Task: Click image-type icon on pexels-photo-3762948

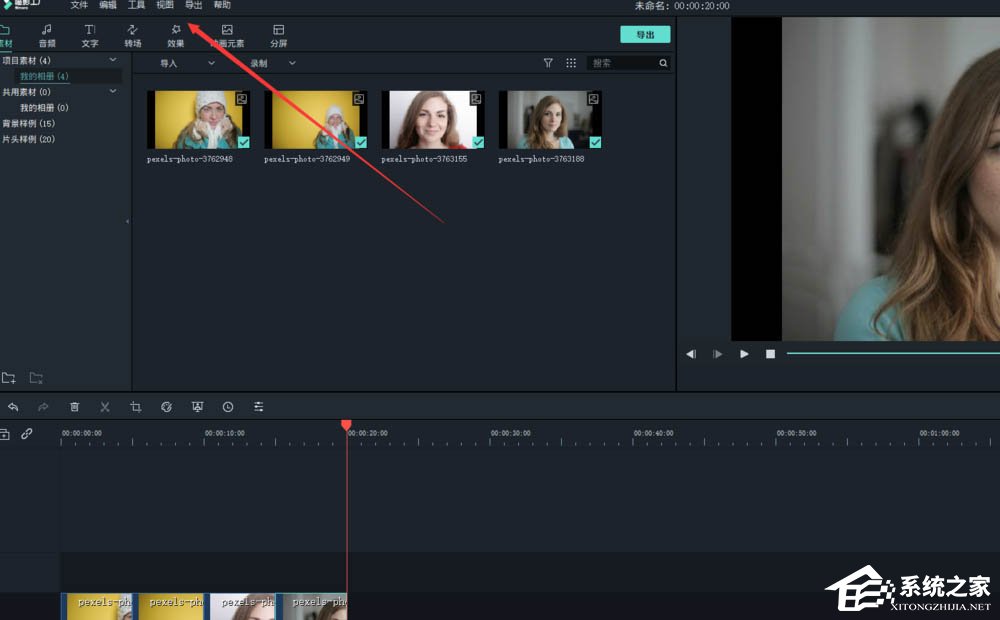Action: click(242, 99)
